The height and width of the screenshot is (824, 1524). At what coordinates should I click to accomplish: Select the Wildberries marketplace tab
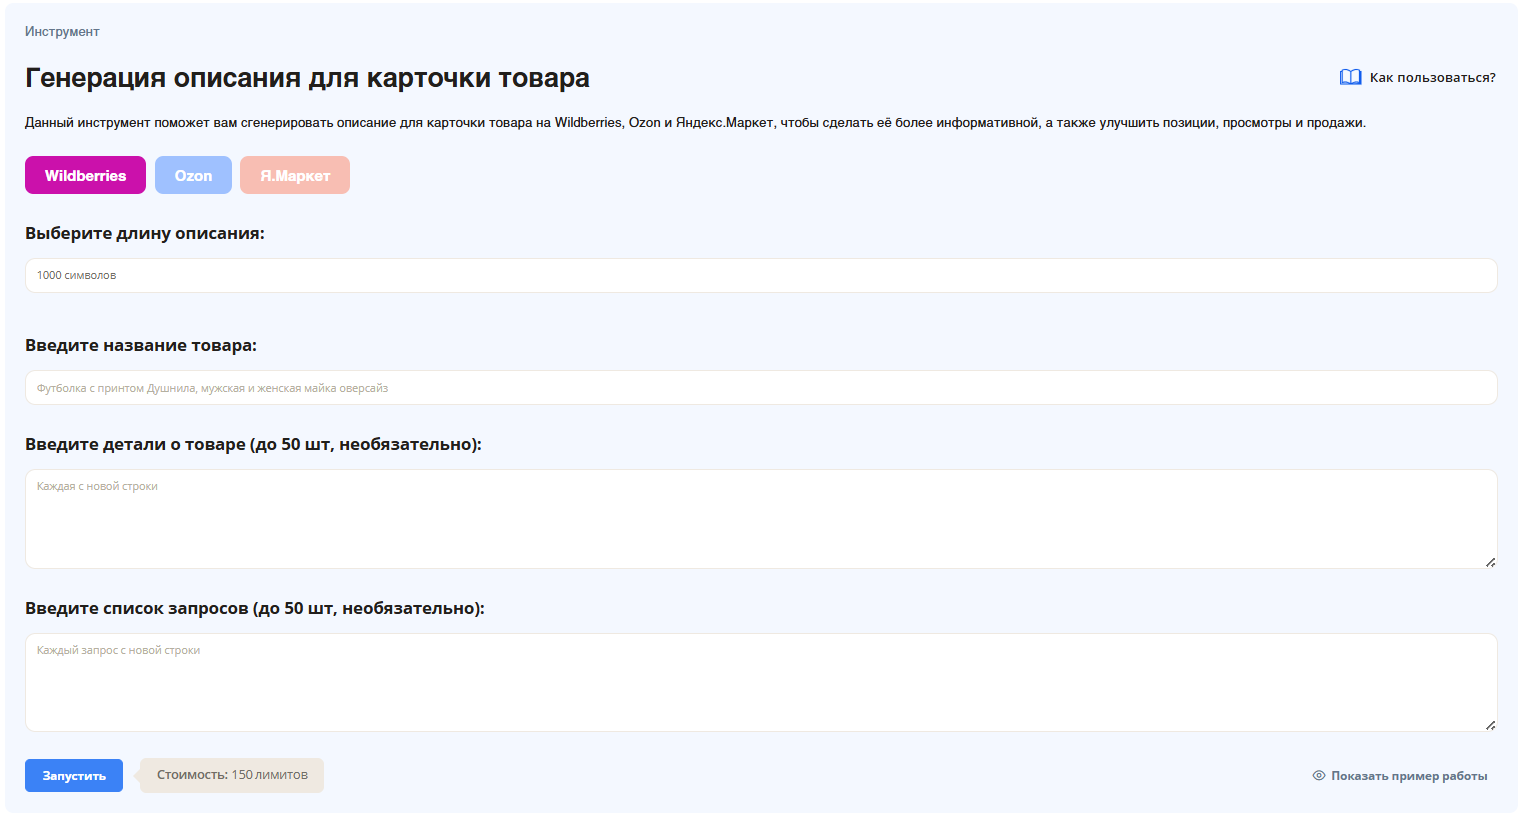(x=85, y=175)
